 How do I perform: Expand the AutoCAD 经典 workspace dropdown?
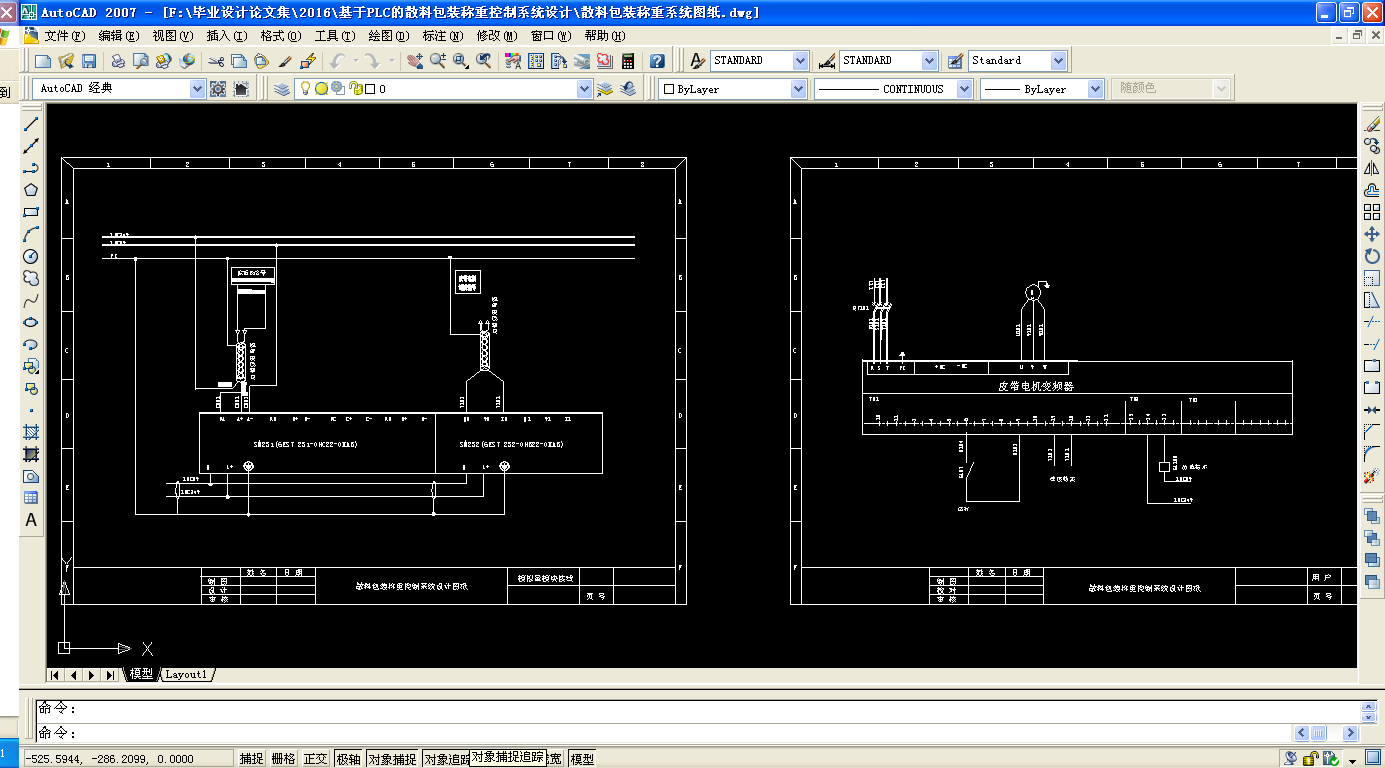click(x=197, y=89)
